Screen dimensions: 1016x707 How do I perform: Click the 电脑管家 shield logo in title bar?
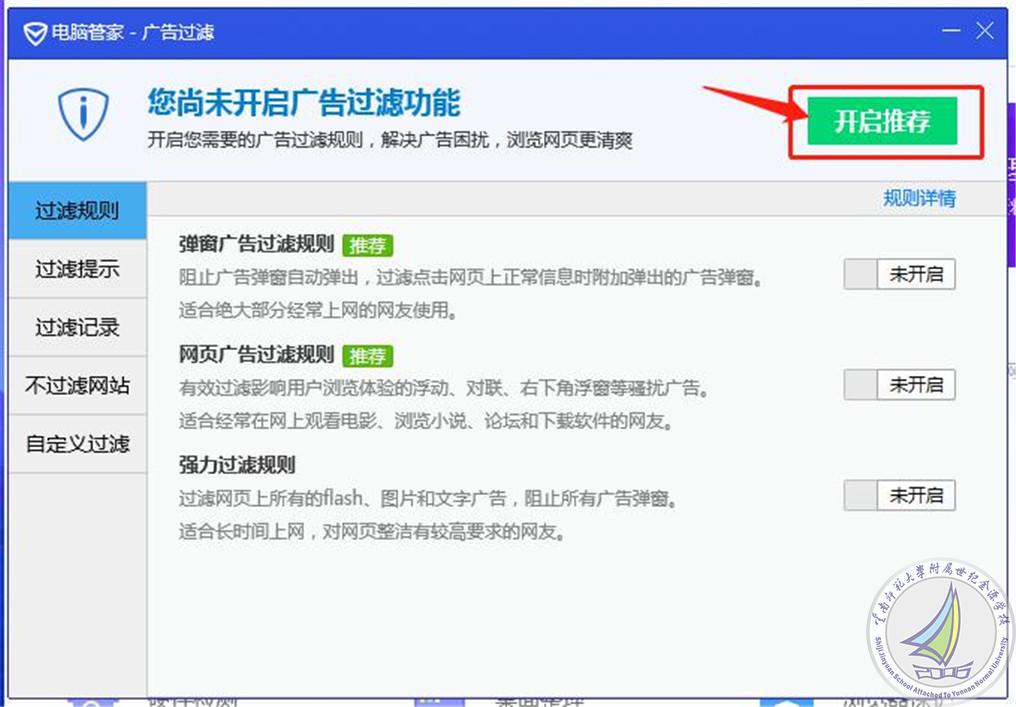[36, 33]
